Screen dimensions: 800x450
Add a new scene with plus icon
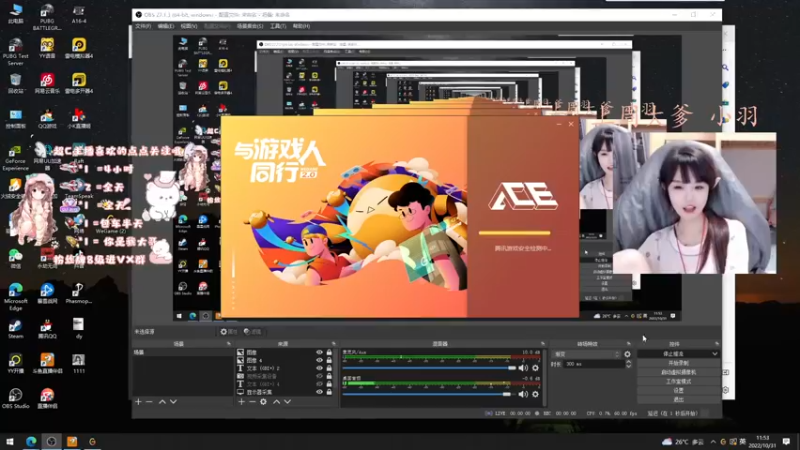click(x=138, y=402)
